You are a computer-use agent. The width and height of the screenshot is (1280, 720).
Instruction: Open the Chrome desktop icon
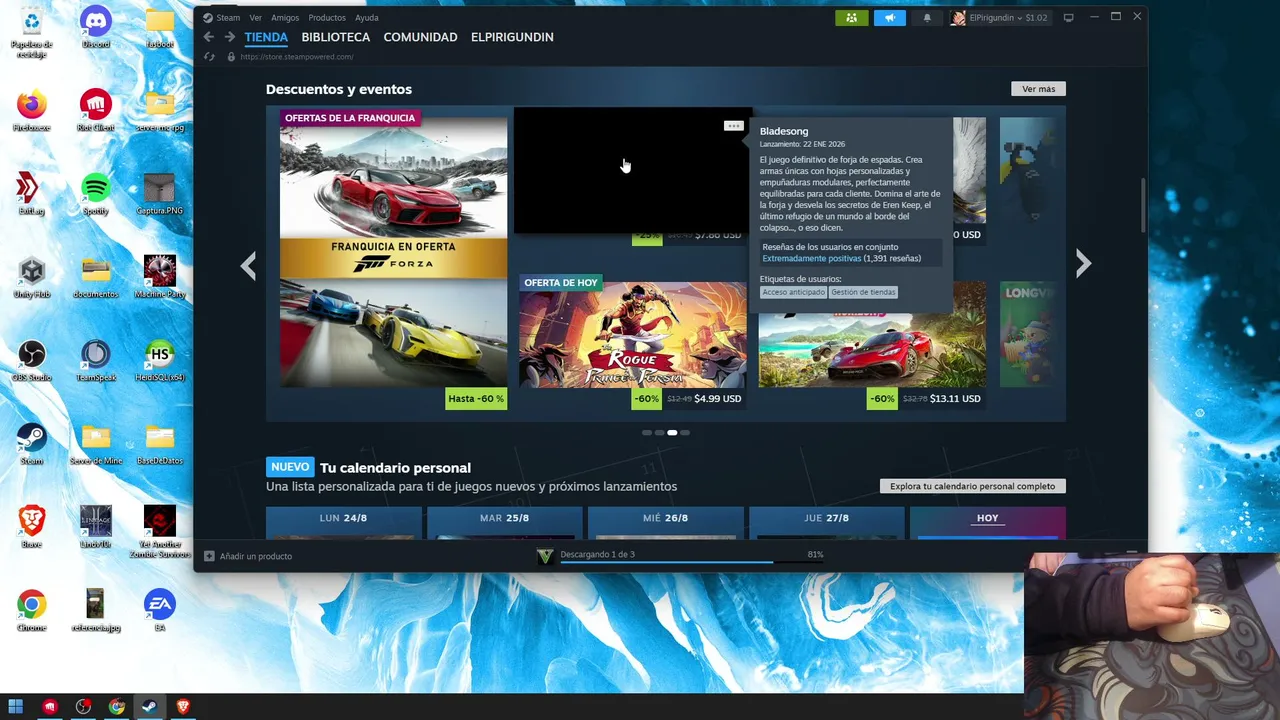click(32, 610)
